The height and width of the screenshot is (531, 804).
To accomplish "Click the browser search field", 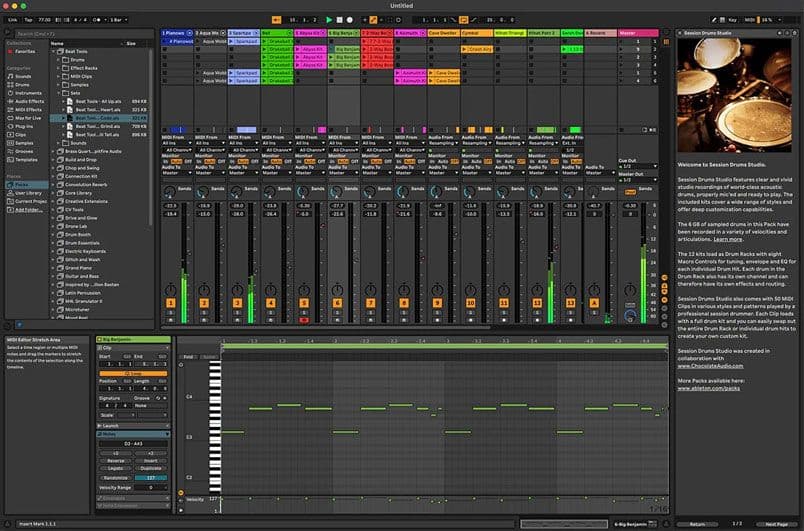I will tap(84, 34).
